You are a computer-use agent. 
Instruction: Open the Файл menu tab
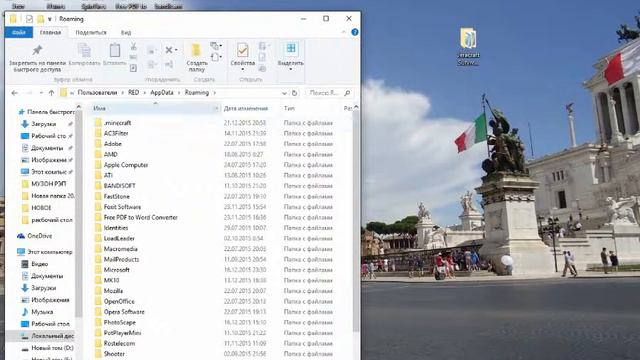[19, 32]
